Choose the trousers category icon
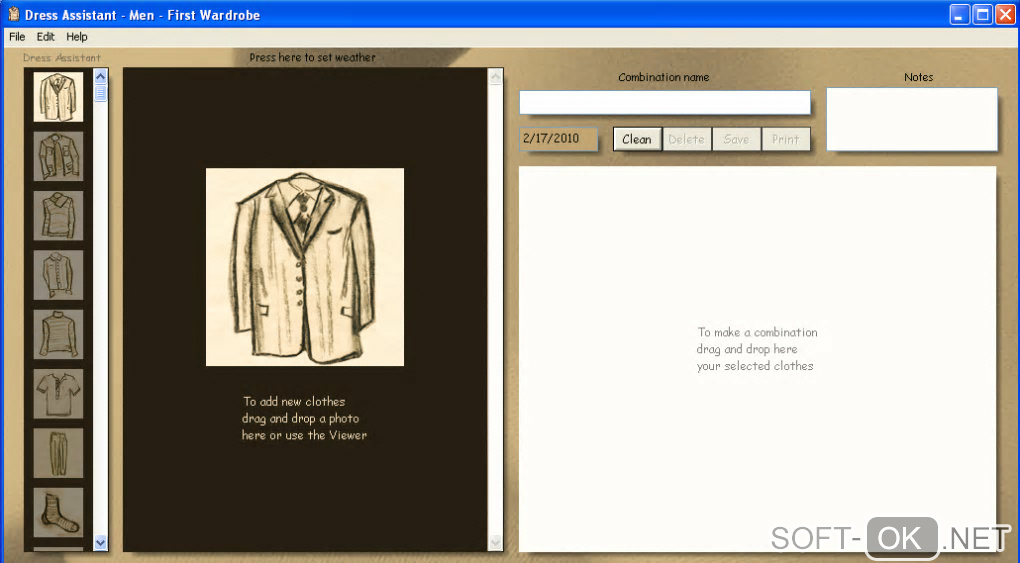This screenshot has height=563, width=1020. tap(59, 453)
